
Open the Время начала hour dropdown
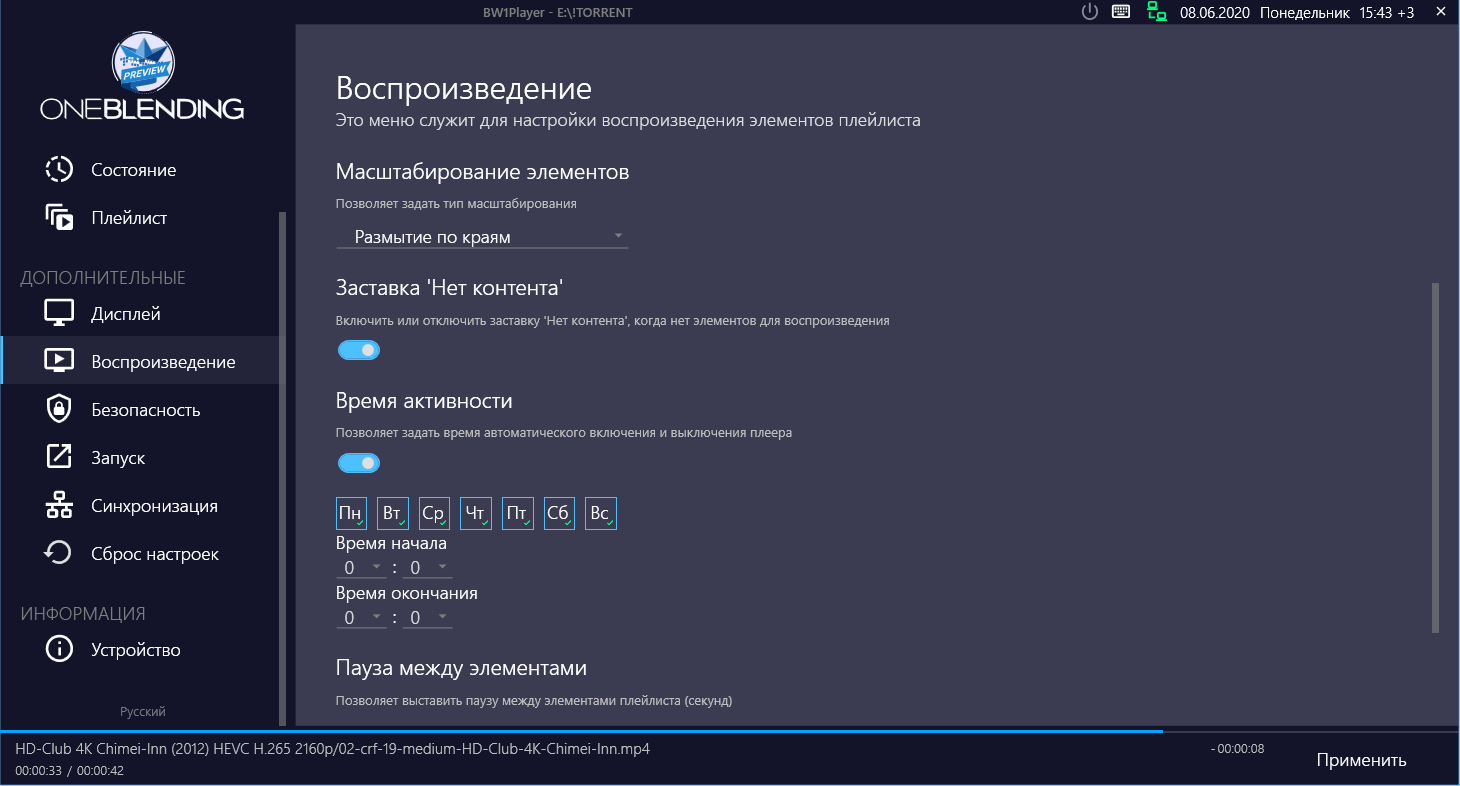click(x=361, y=568)
